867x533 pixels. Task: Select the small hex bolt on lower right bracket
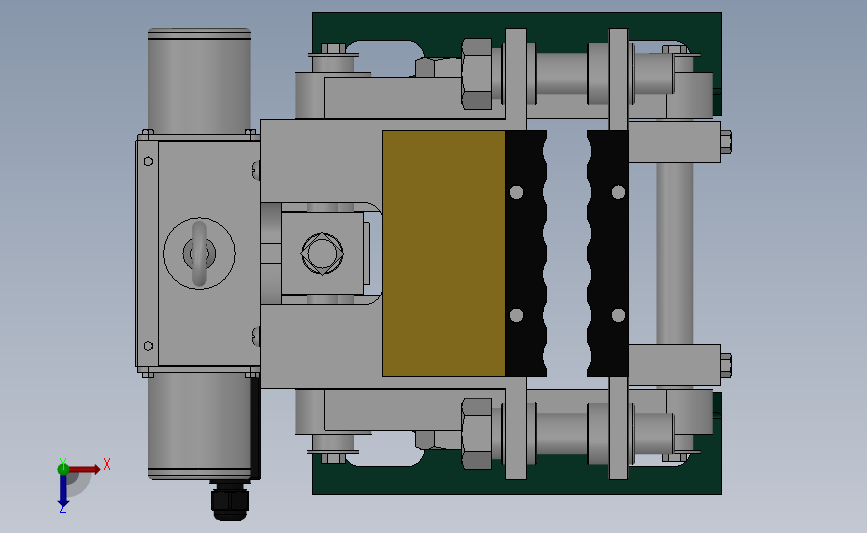[726, 365]
